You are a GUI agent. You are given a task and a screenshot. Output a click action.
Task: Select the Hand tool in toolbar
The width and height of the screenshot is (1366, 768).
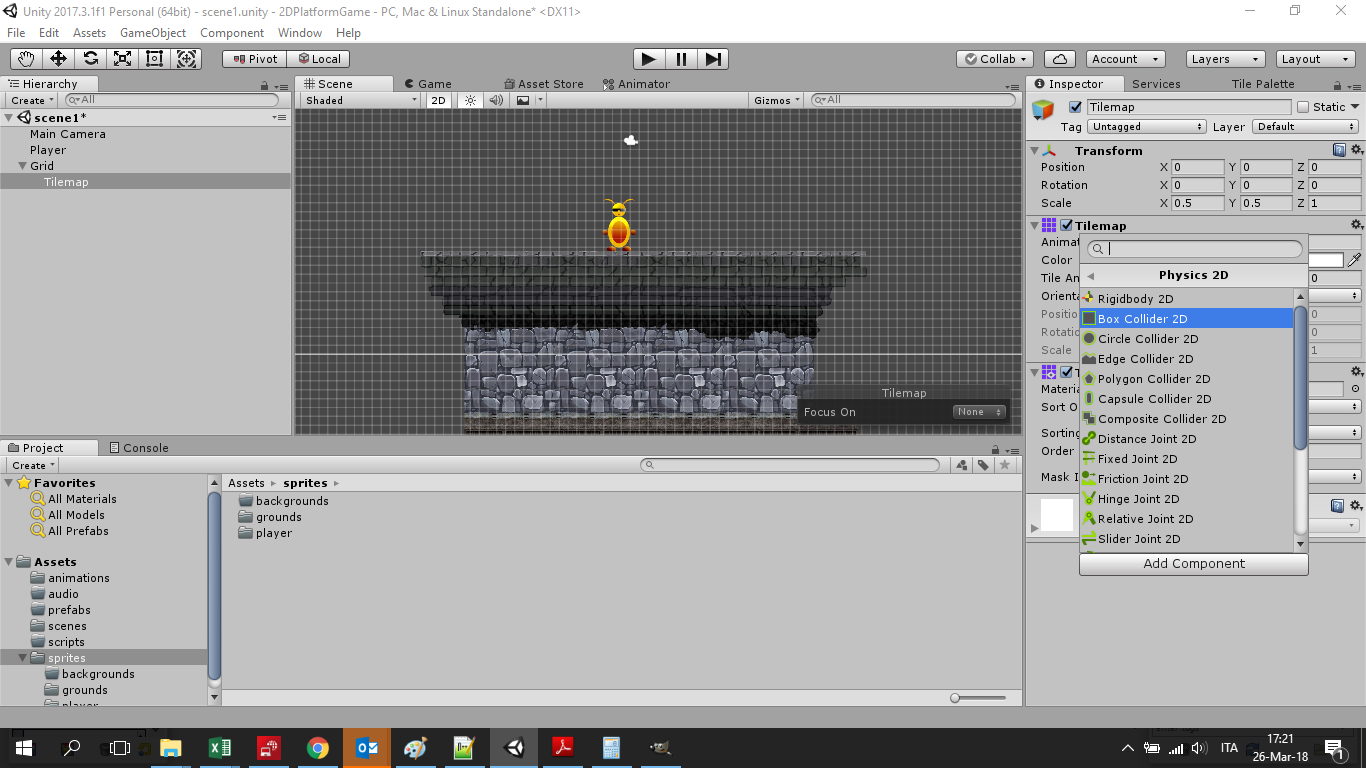click(x=26, y=59)
